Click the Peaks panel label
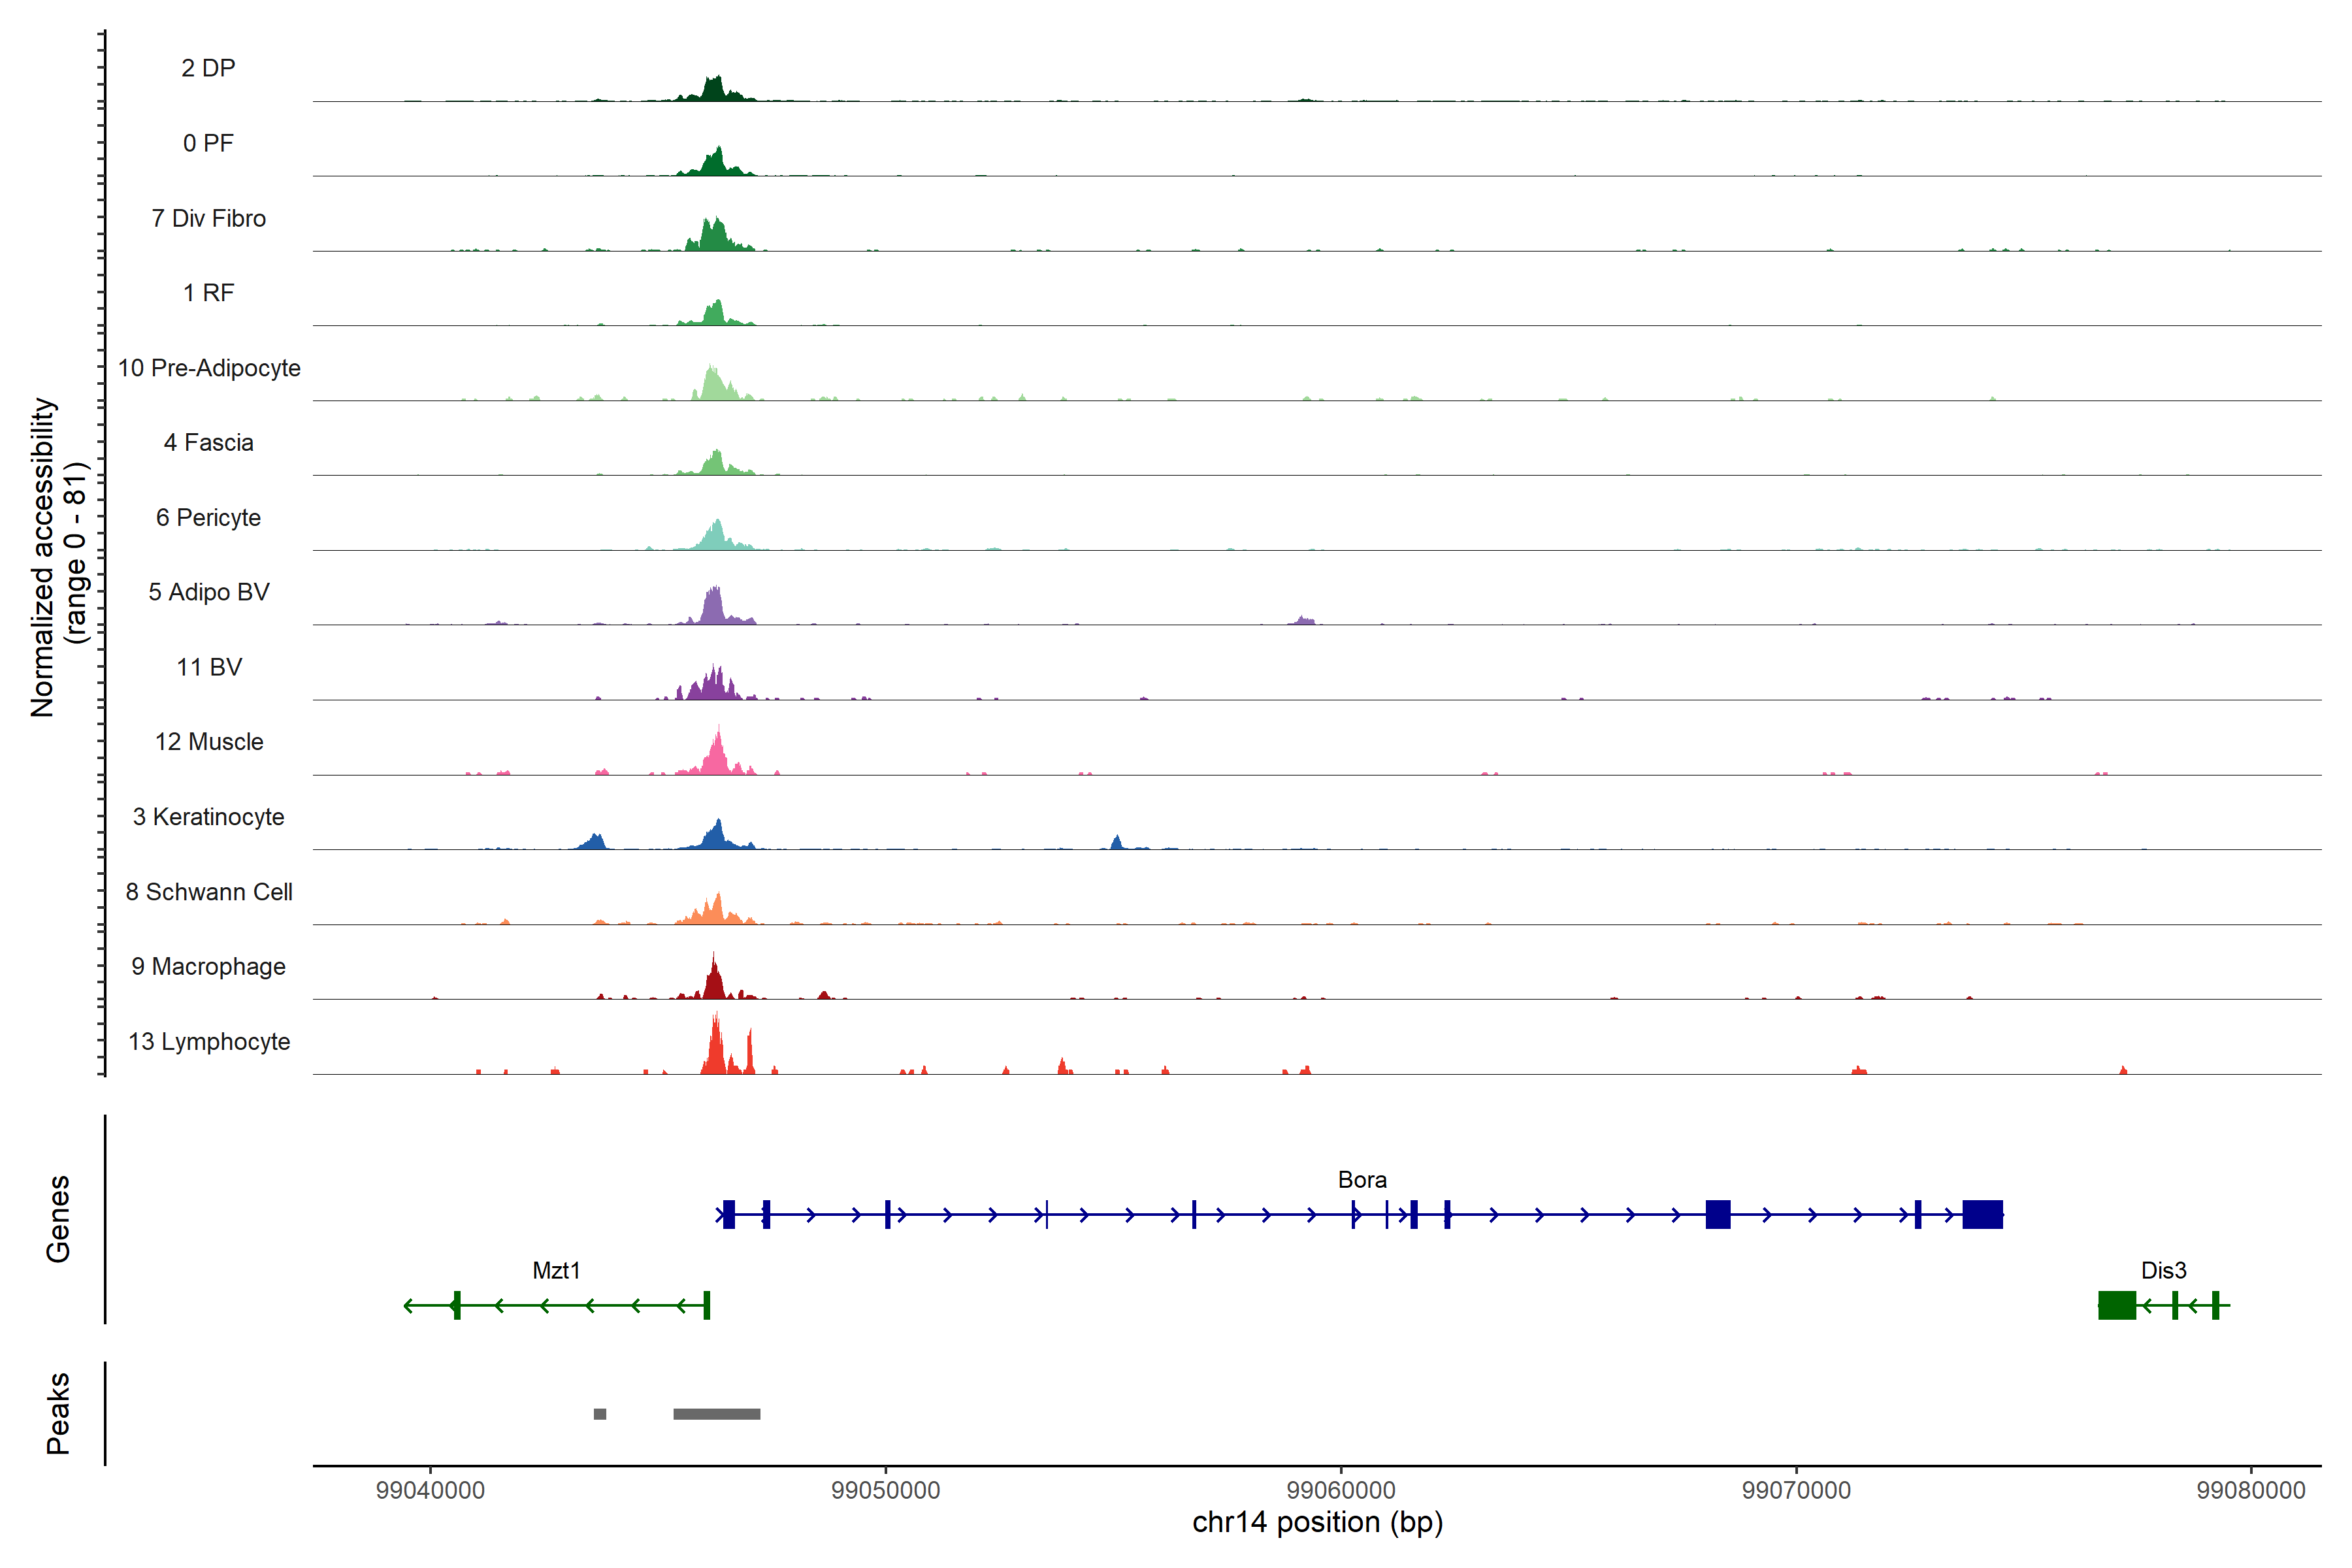Viewport: 2352px width, 1568px height. point(58,1413)
